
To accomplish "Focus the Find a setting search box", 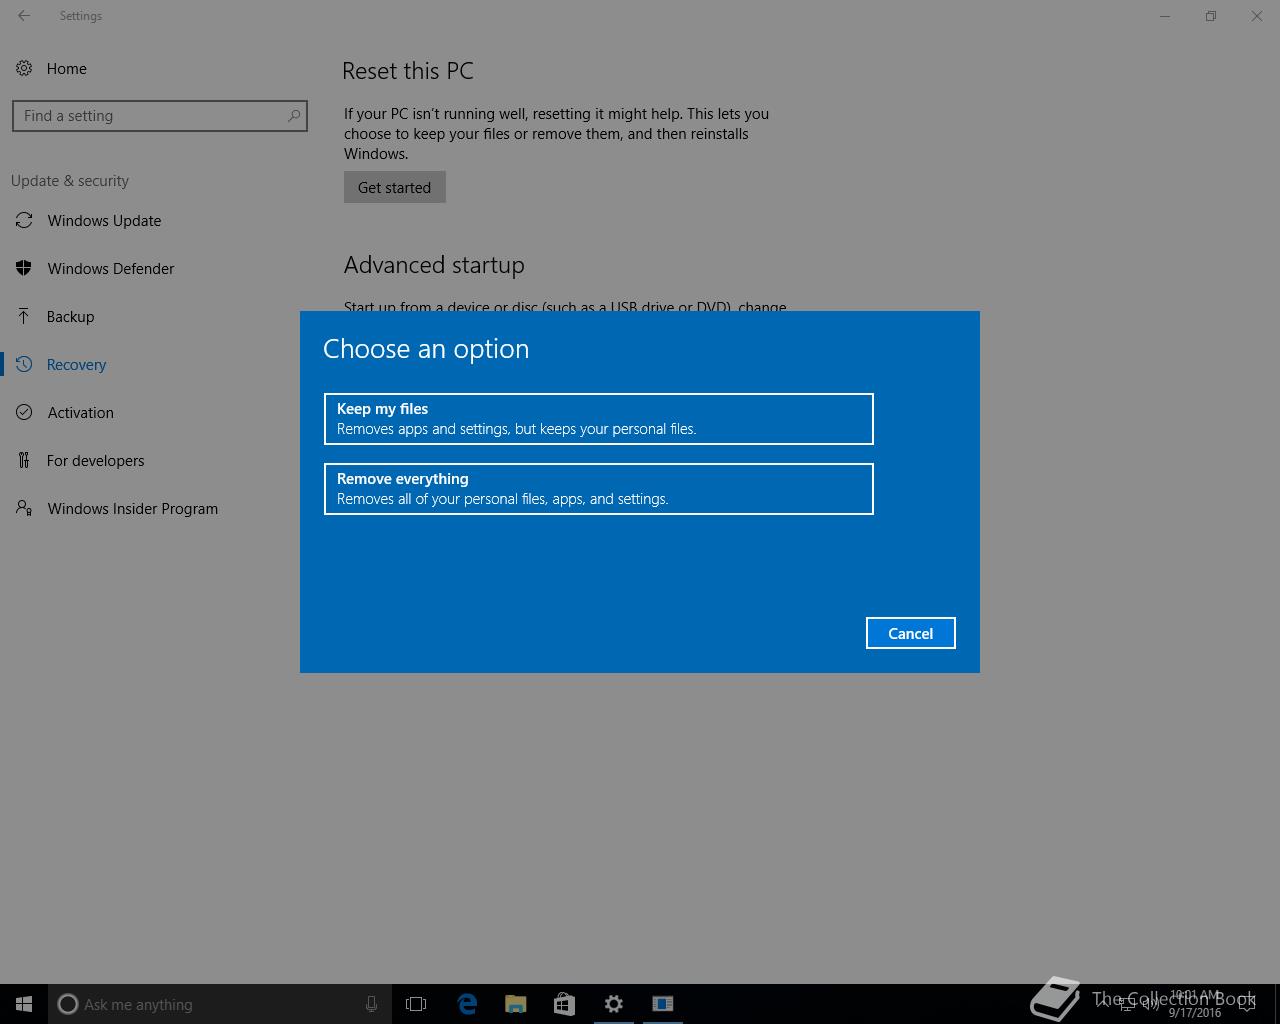I will click(160, 116).
